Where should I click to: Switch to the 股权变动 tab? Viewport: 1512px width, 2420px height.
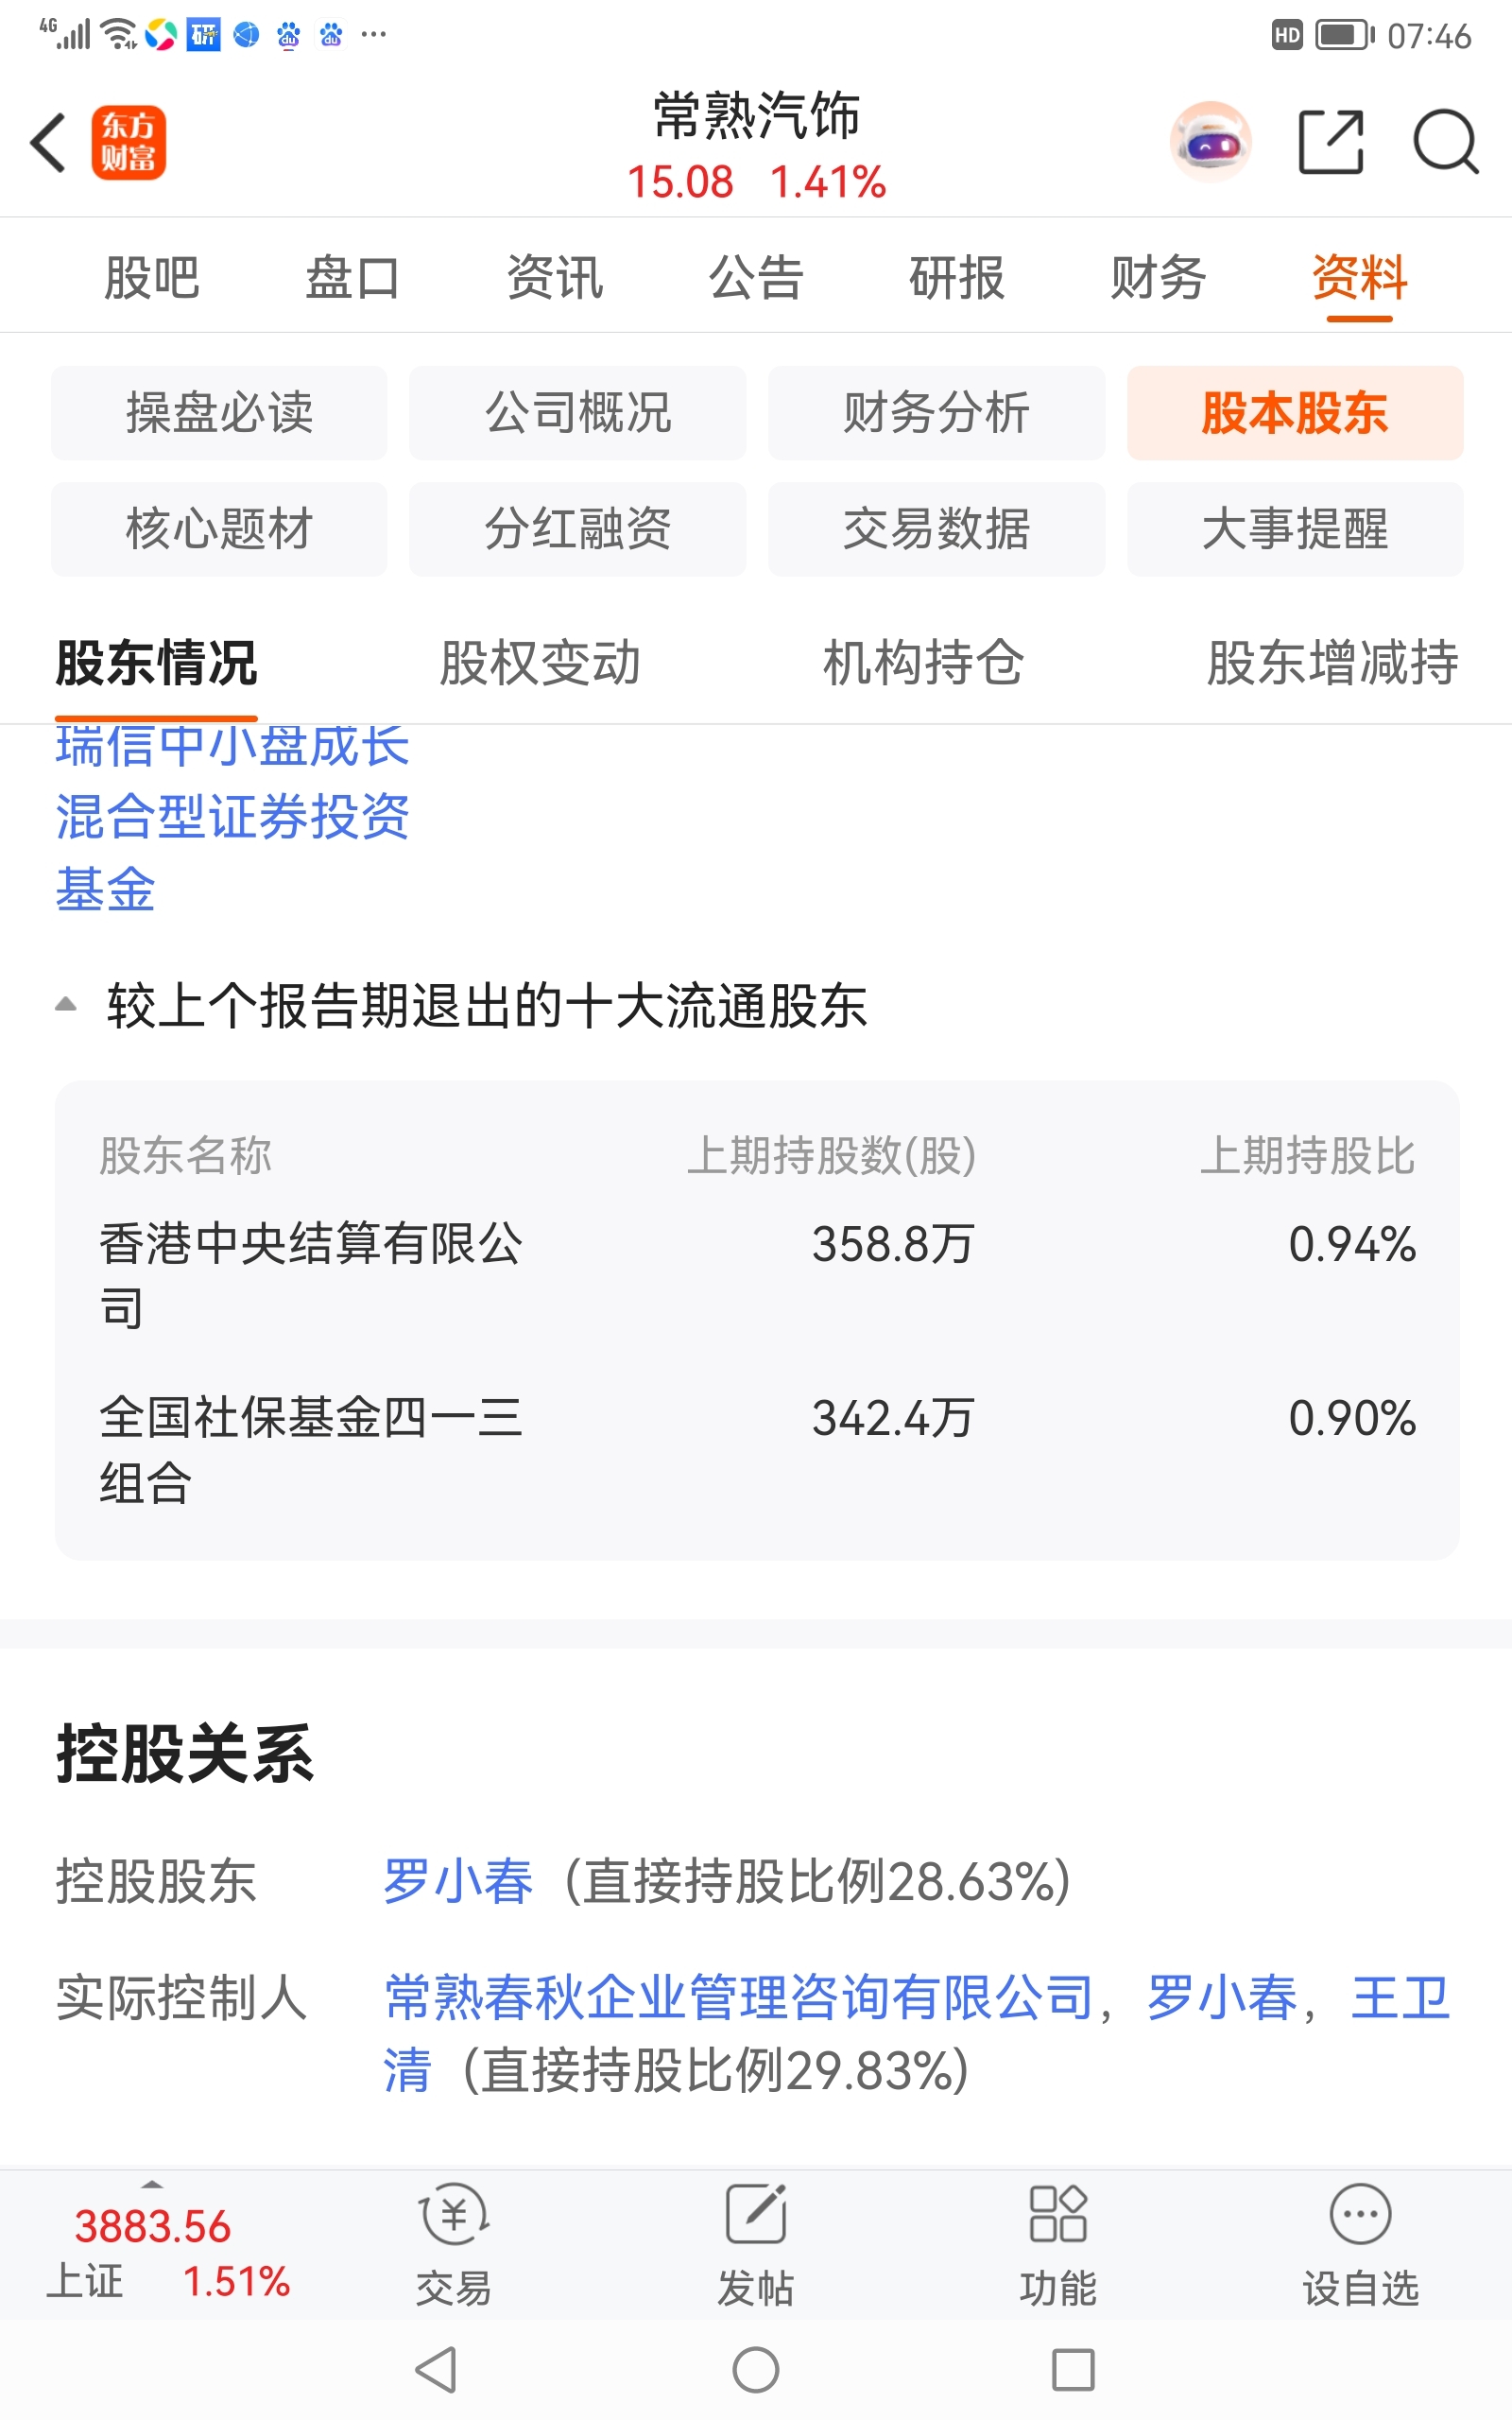point(540,663)
